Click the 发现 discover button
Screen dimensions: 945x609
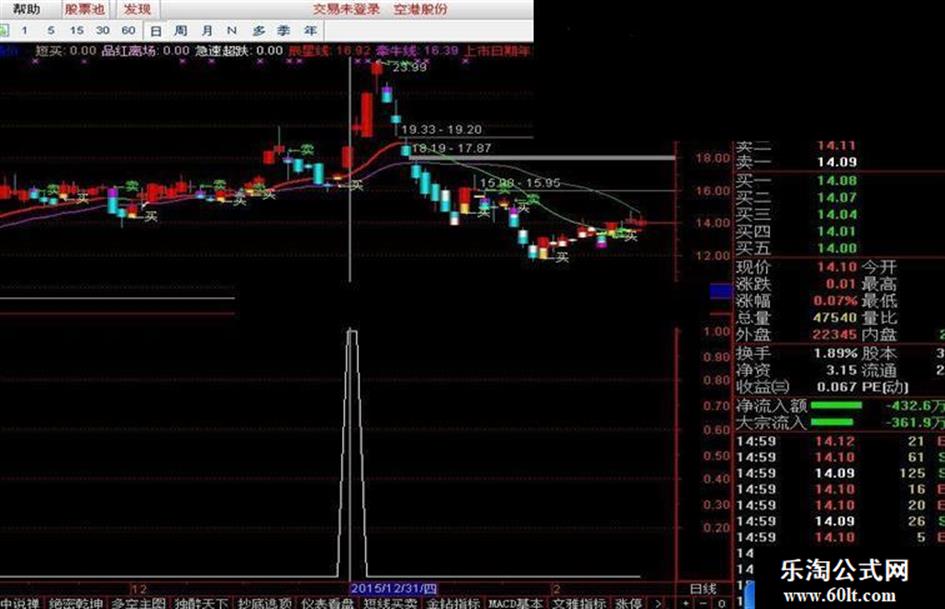[x=137, y=9]
